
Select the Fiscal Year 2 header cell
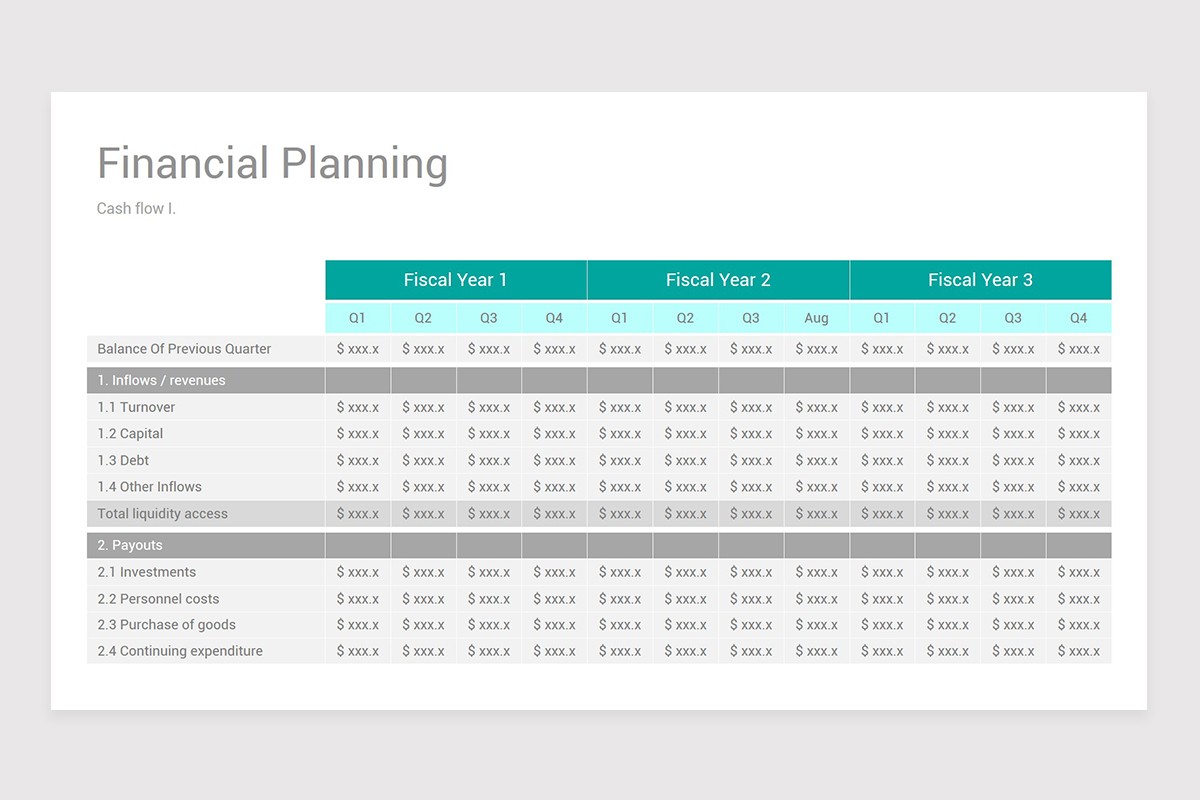point(718,280)
